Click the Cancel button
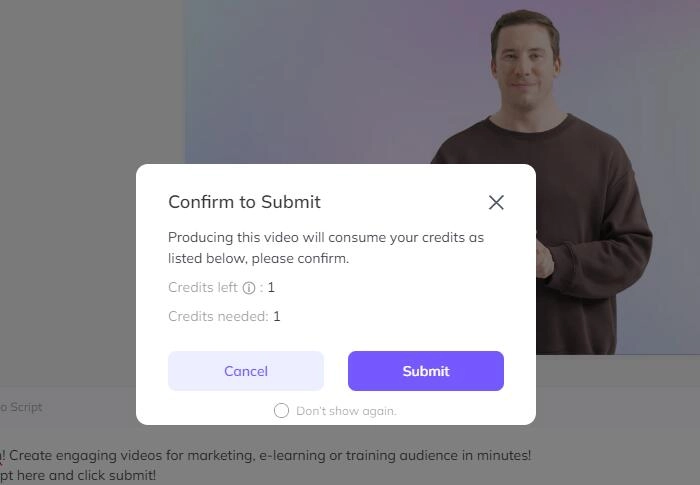700x485 pixels. click(x=246, y=371)
